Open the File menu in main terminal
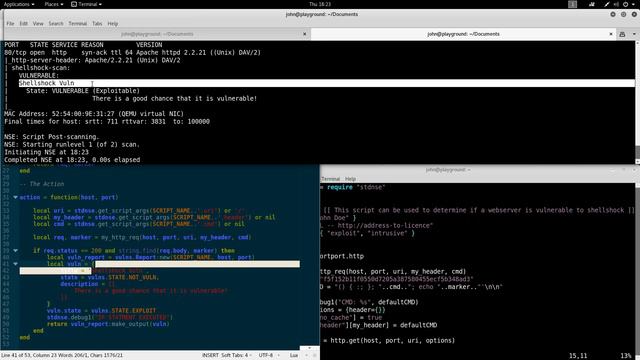The image size is (640, 360). coord(10,24)
